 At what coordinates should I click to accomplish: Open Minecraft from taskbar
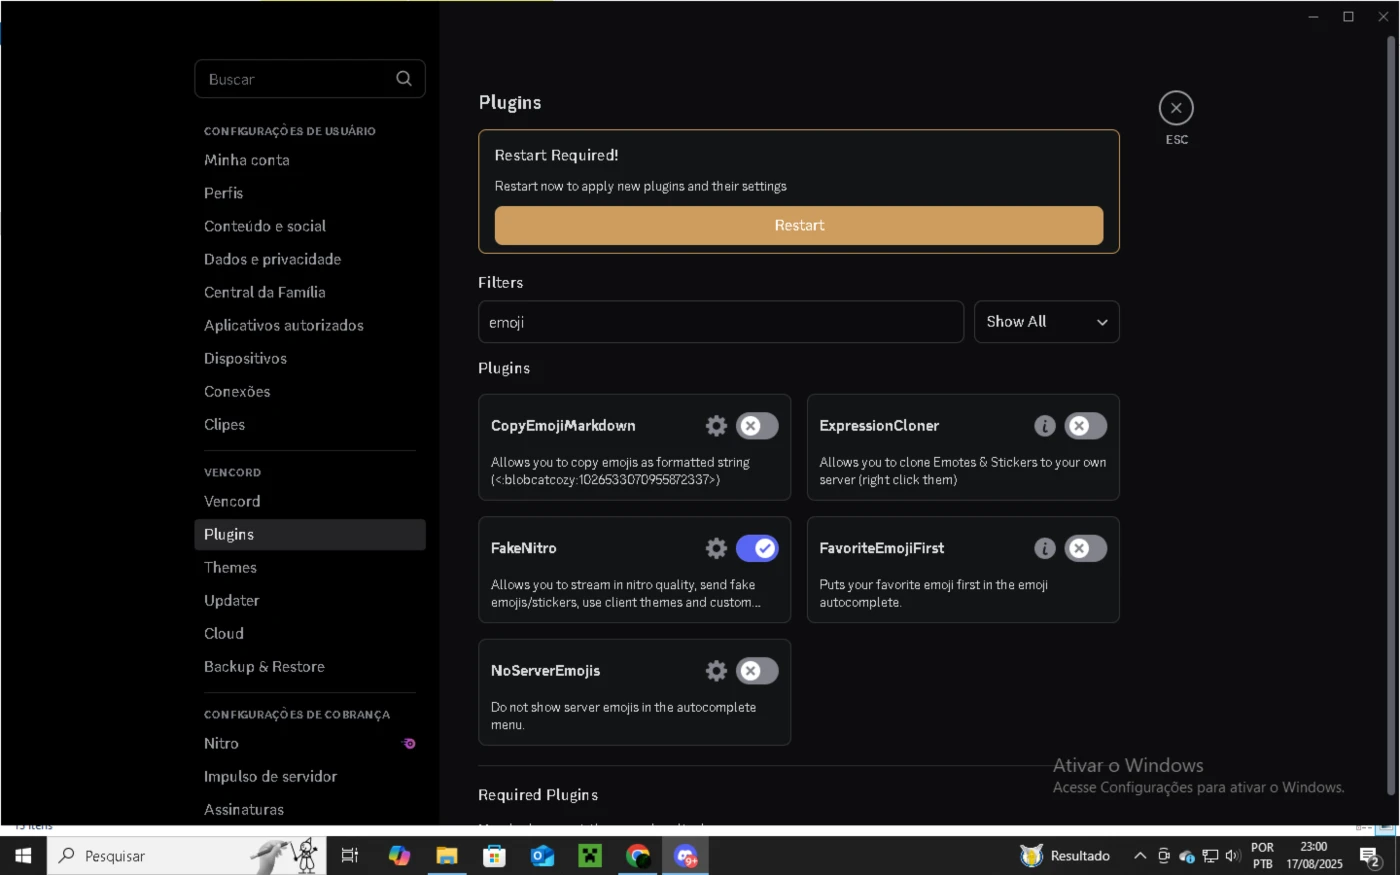(590, 856)
